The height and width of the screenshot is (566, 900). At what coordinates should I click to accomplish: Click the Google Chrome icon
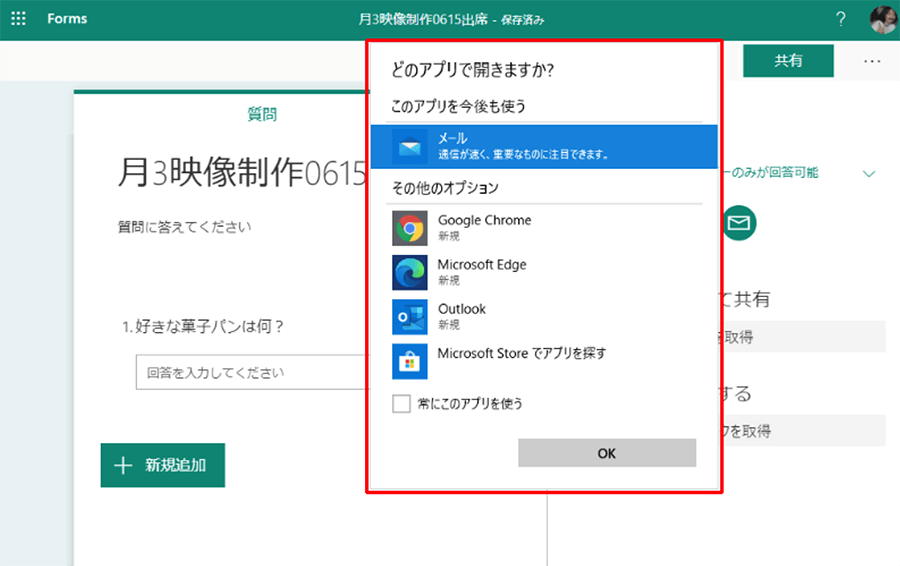[x=410, y=228]
